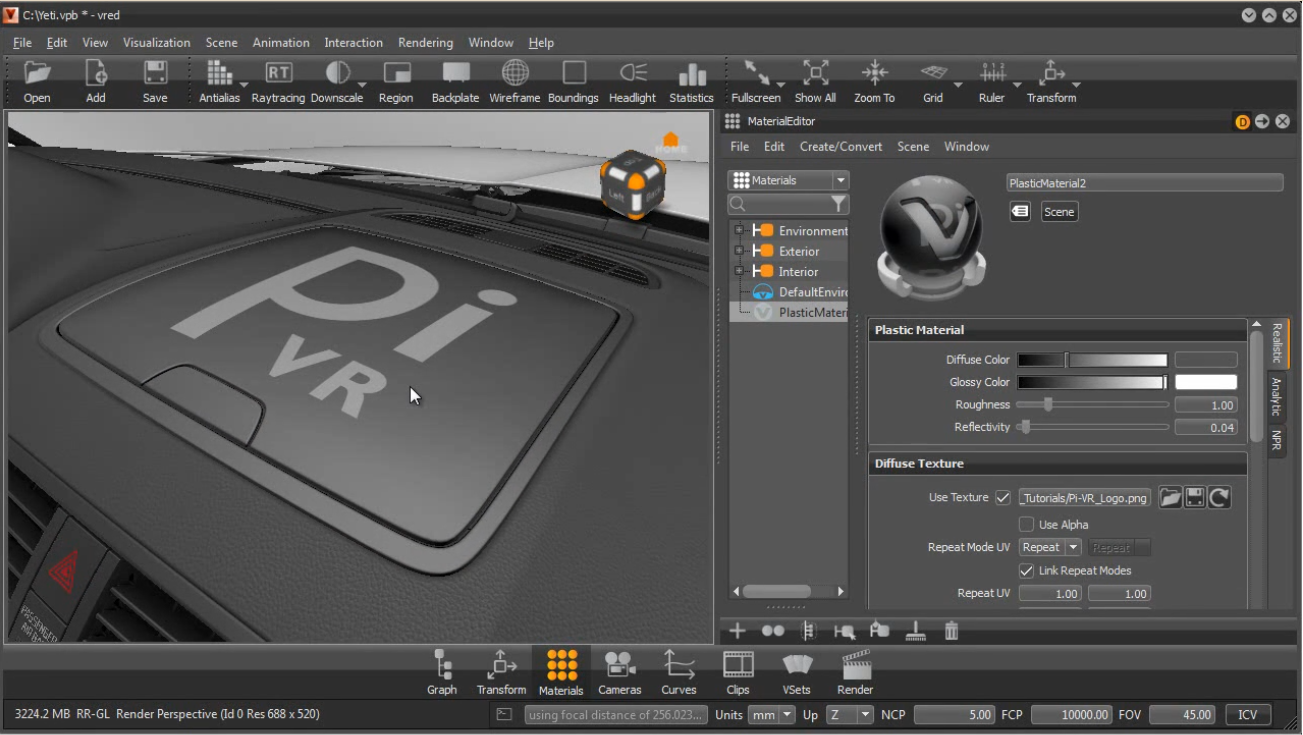Open the Downscale options dropdown arrow
This screenshot has height=735, width=1303.
pos(362,85)
